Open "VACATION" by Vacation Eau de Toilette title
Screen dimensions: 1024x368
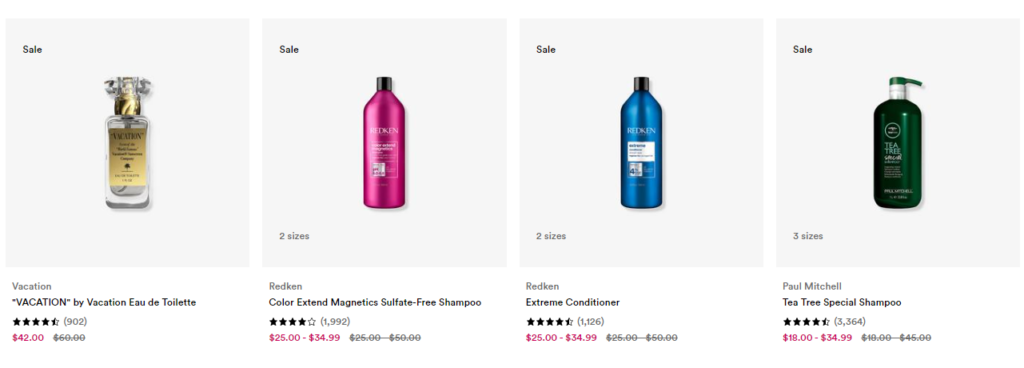[x=104, y=303]
